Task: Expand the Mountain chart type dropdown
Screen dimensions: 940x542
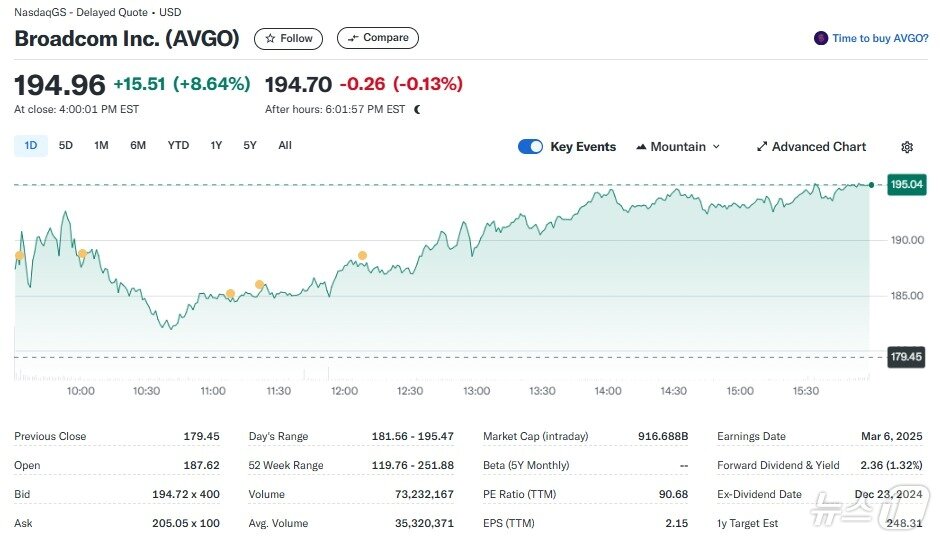Action: (x=715, y=147)
